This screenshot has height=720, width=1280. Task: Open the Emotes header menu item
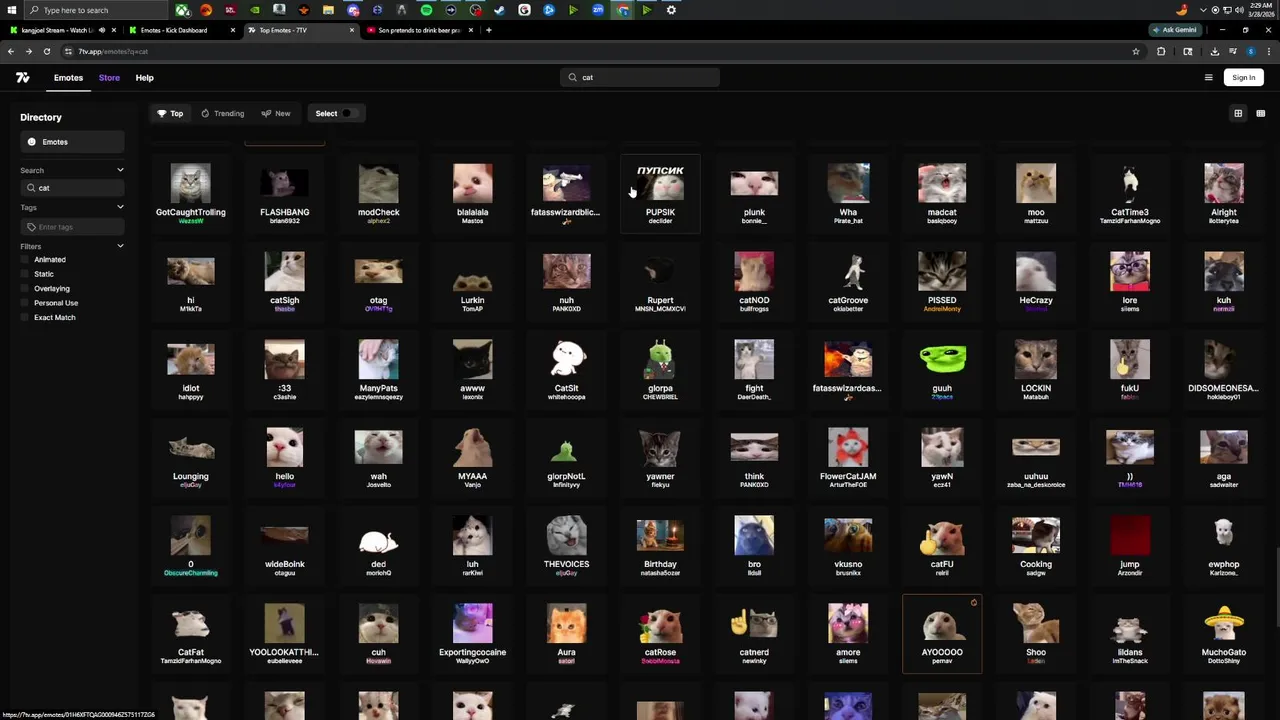click(68, 77)
